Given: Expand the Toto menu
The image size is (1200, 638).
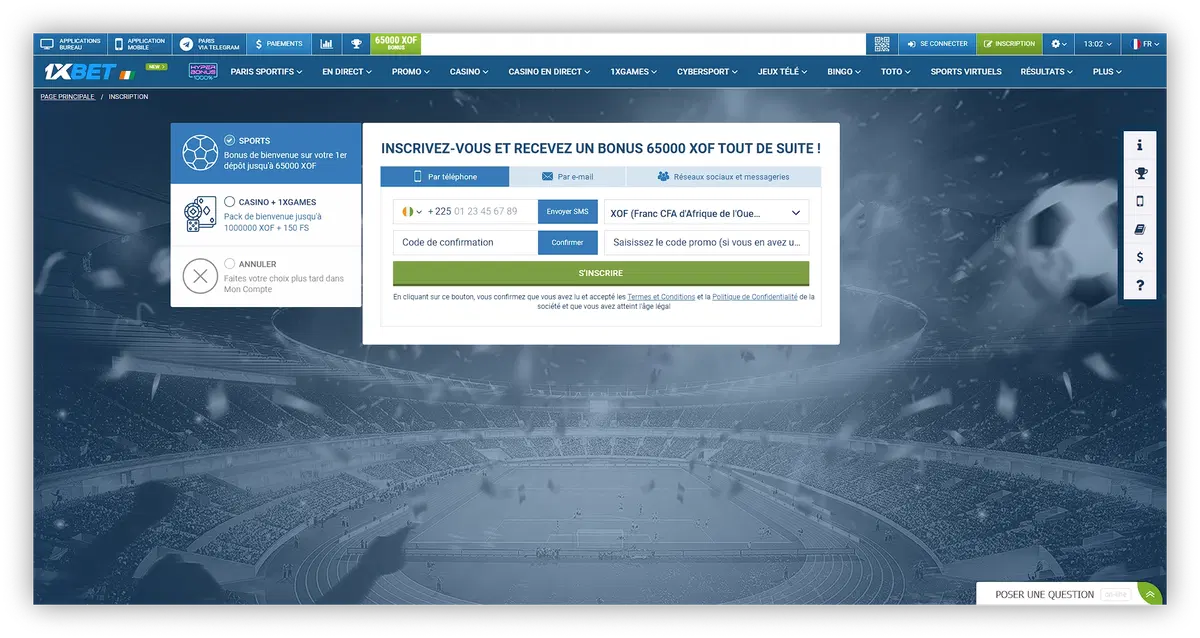Looking at the screenshot, I should (x=896, y=72).
